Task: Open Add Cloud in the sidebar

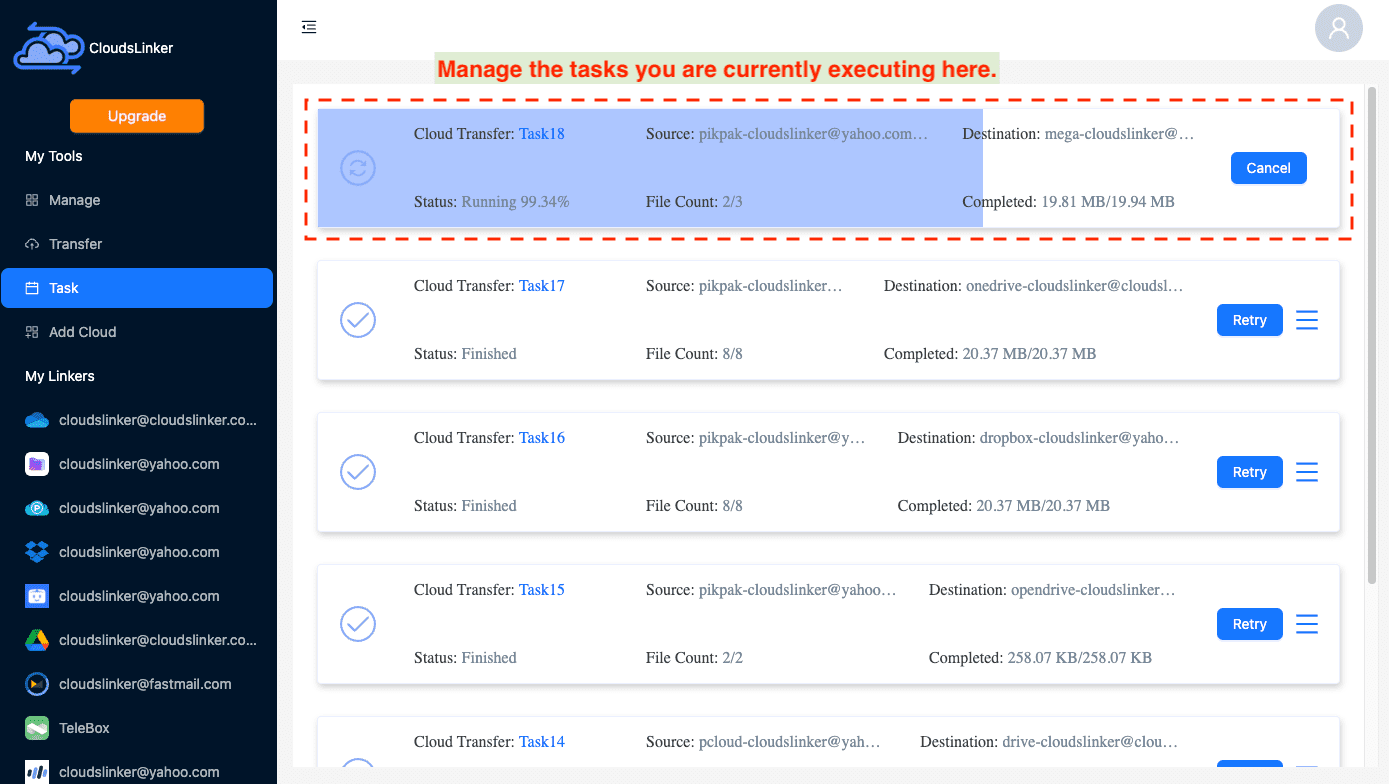Action: pyautogui.click(x=82, y=332)
